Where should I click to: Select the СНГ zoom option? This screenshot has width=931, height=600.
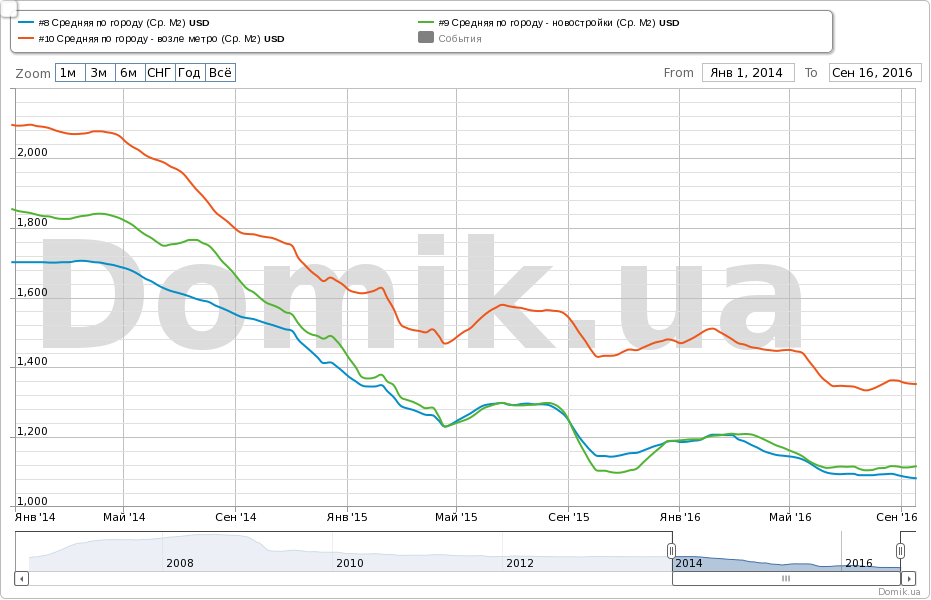click(160, 72)
